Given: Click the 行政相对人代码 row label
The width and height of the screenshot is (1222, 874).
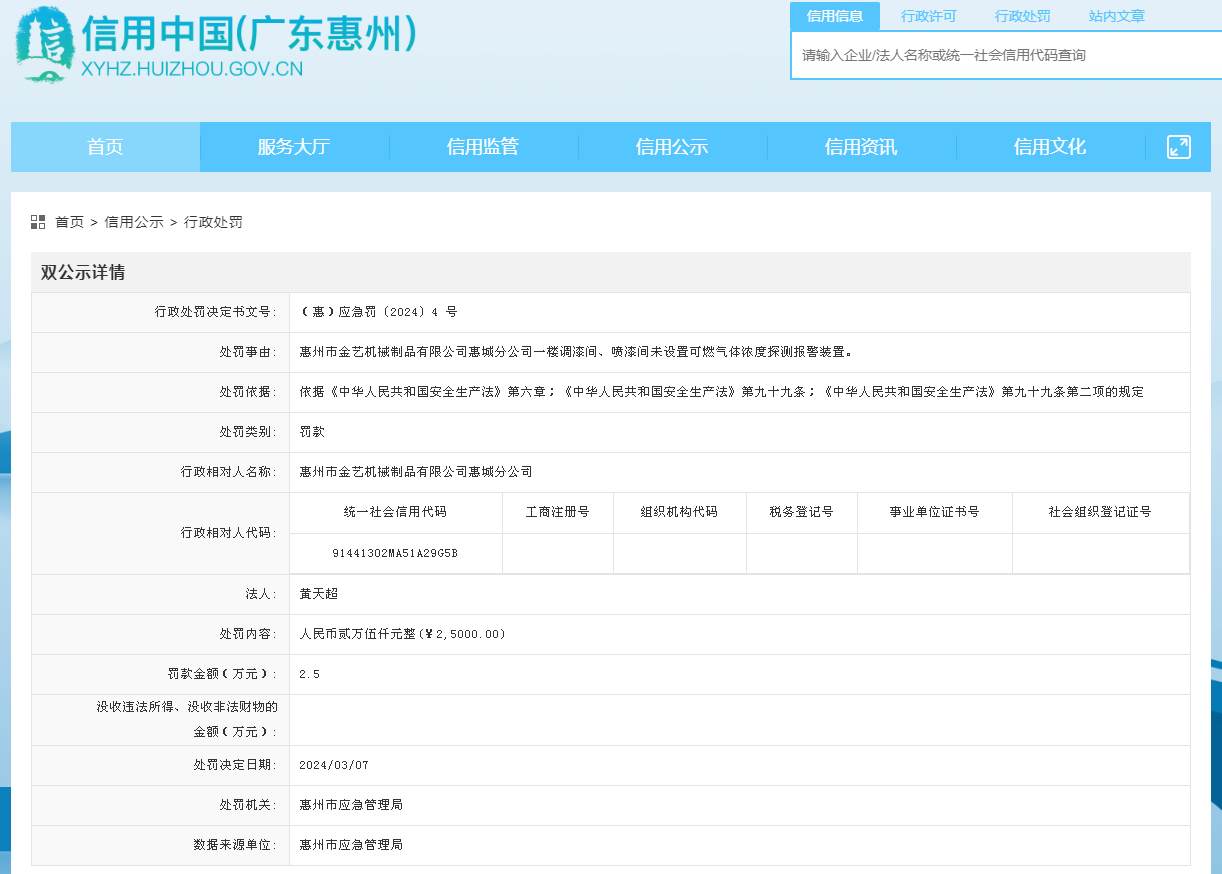Looking at the screenshot, I should [229, 533].
